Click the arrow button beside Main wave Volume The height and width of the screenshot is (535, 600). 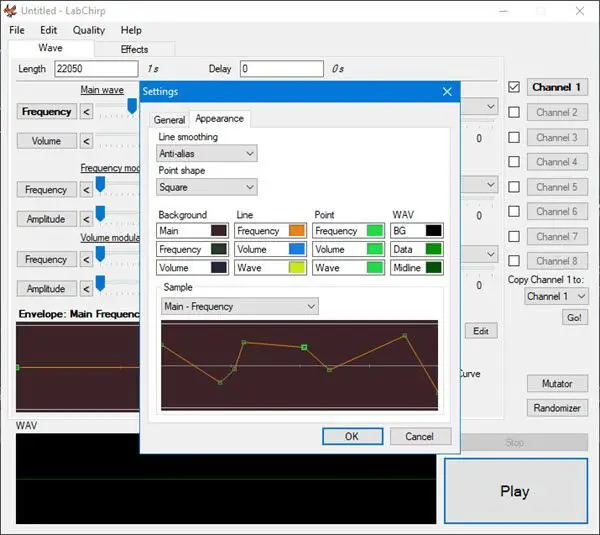86,141
